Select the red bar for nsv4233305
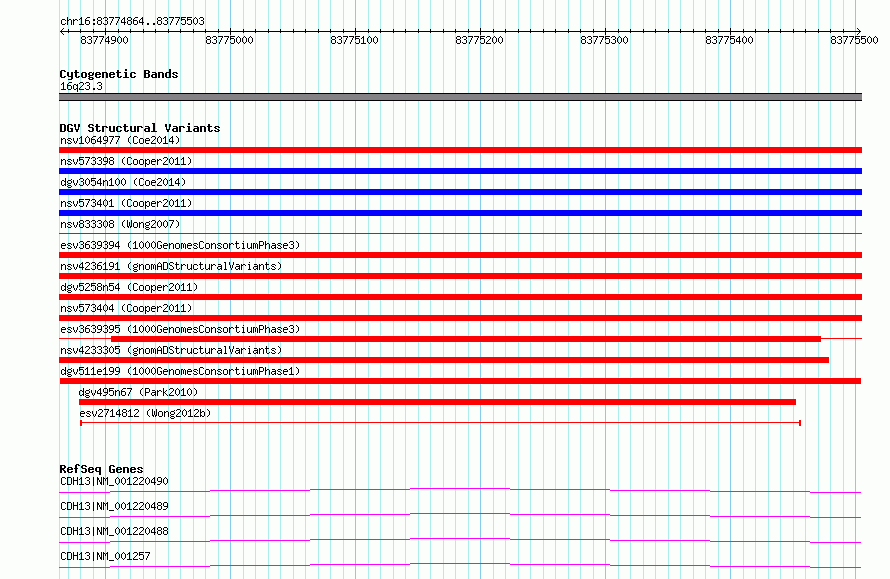This screenshot has height=579, width=890. point(444,360)
